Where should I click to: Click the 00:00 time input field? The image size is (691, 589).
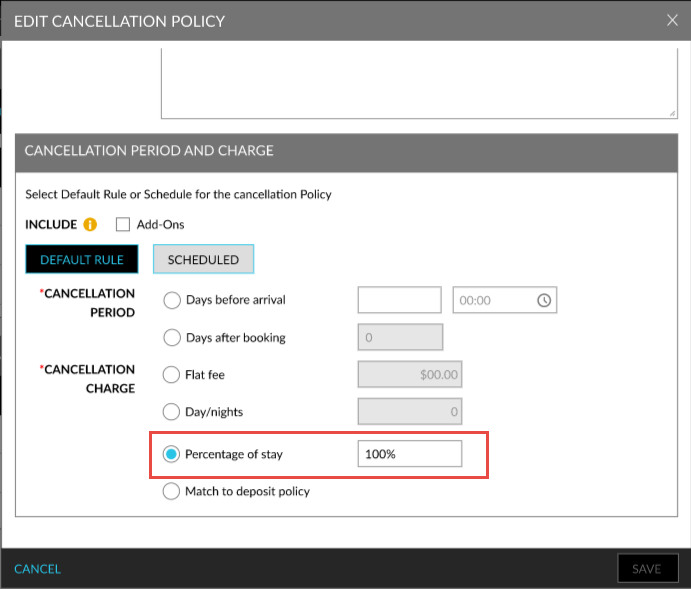click(505, 300)
